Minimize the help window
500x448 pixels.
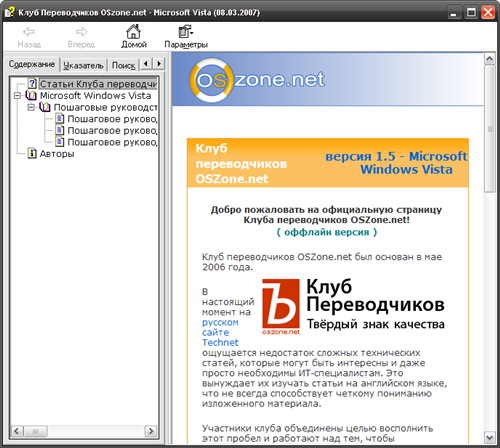453,13
